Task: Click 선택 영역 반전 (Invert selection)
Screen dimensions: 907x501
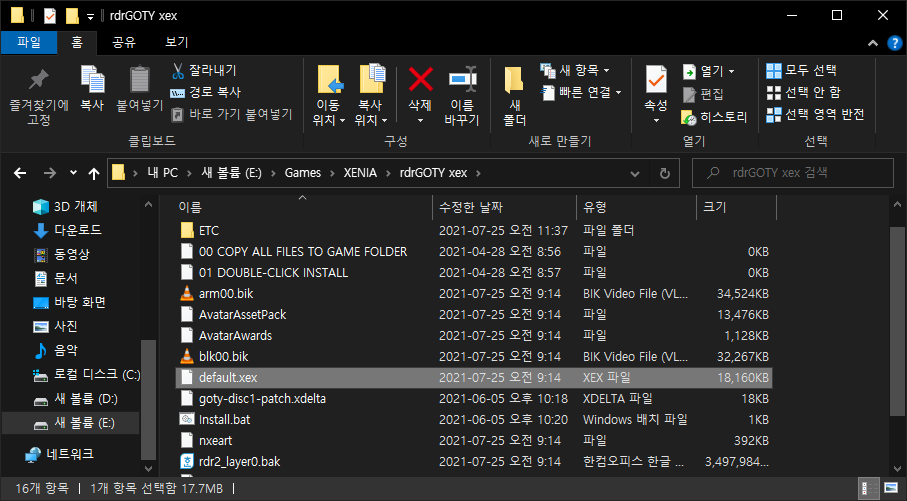Action: (815, 115)
